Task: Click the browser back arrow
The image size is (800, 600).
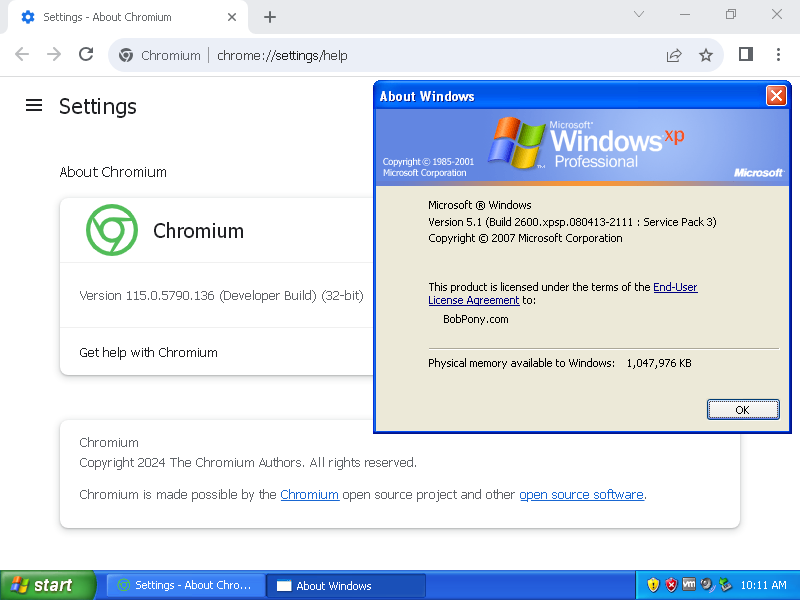Action: 22,55
